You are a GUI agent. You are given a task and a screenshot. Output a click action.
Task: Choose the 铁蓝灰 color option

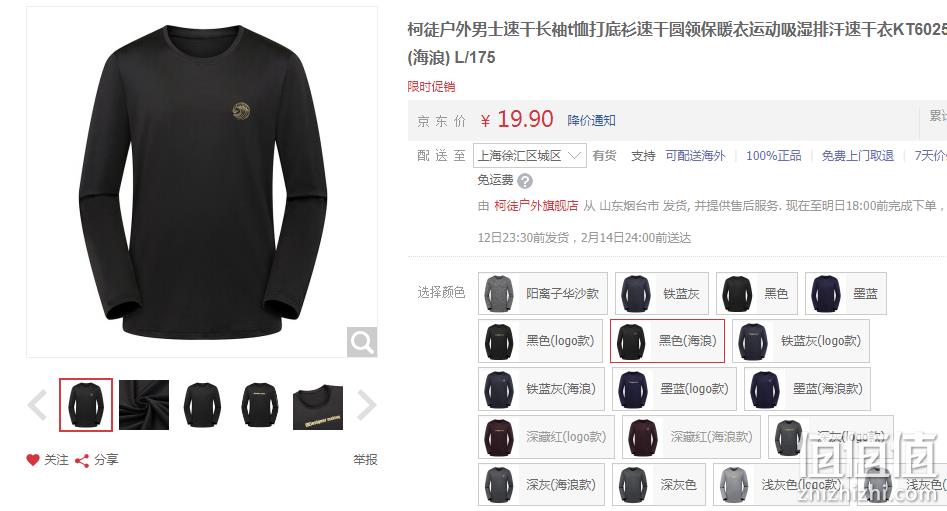(661, 294)
